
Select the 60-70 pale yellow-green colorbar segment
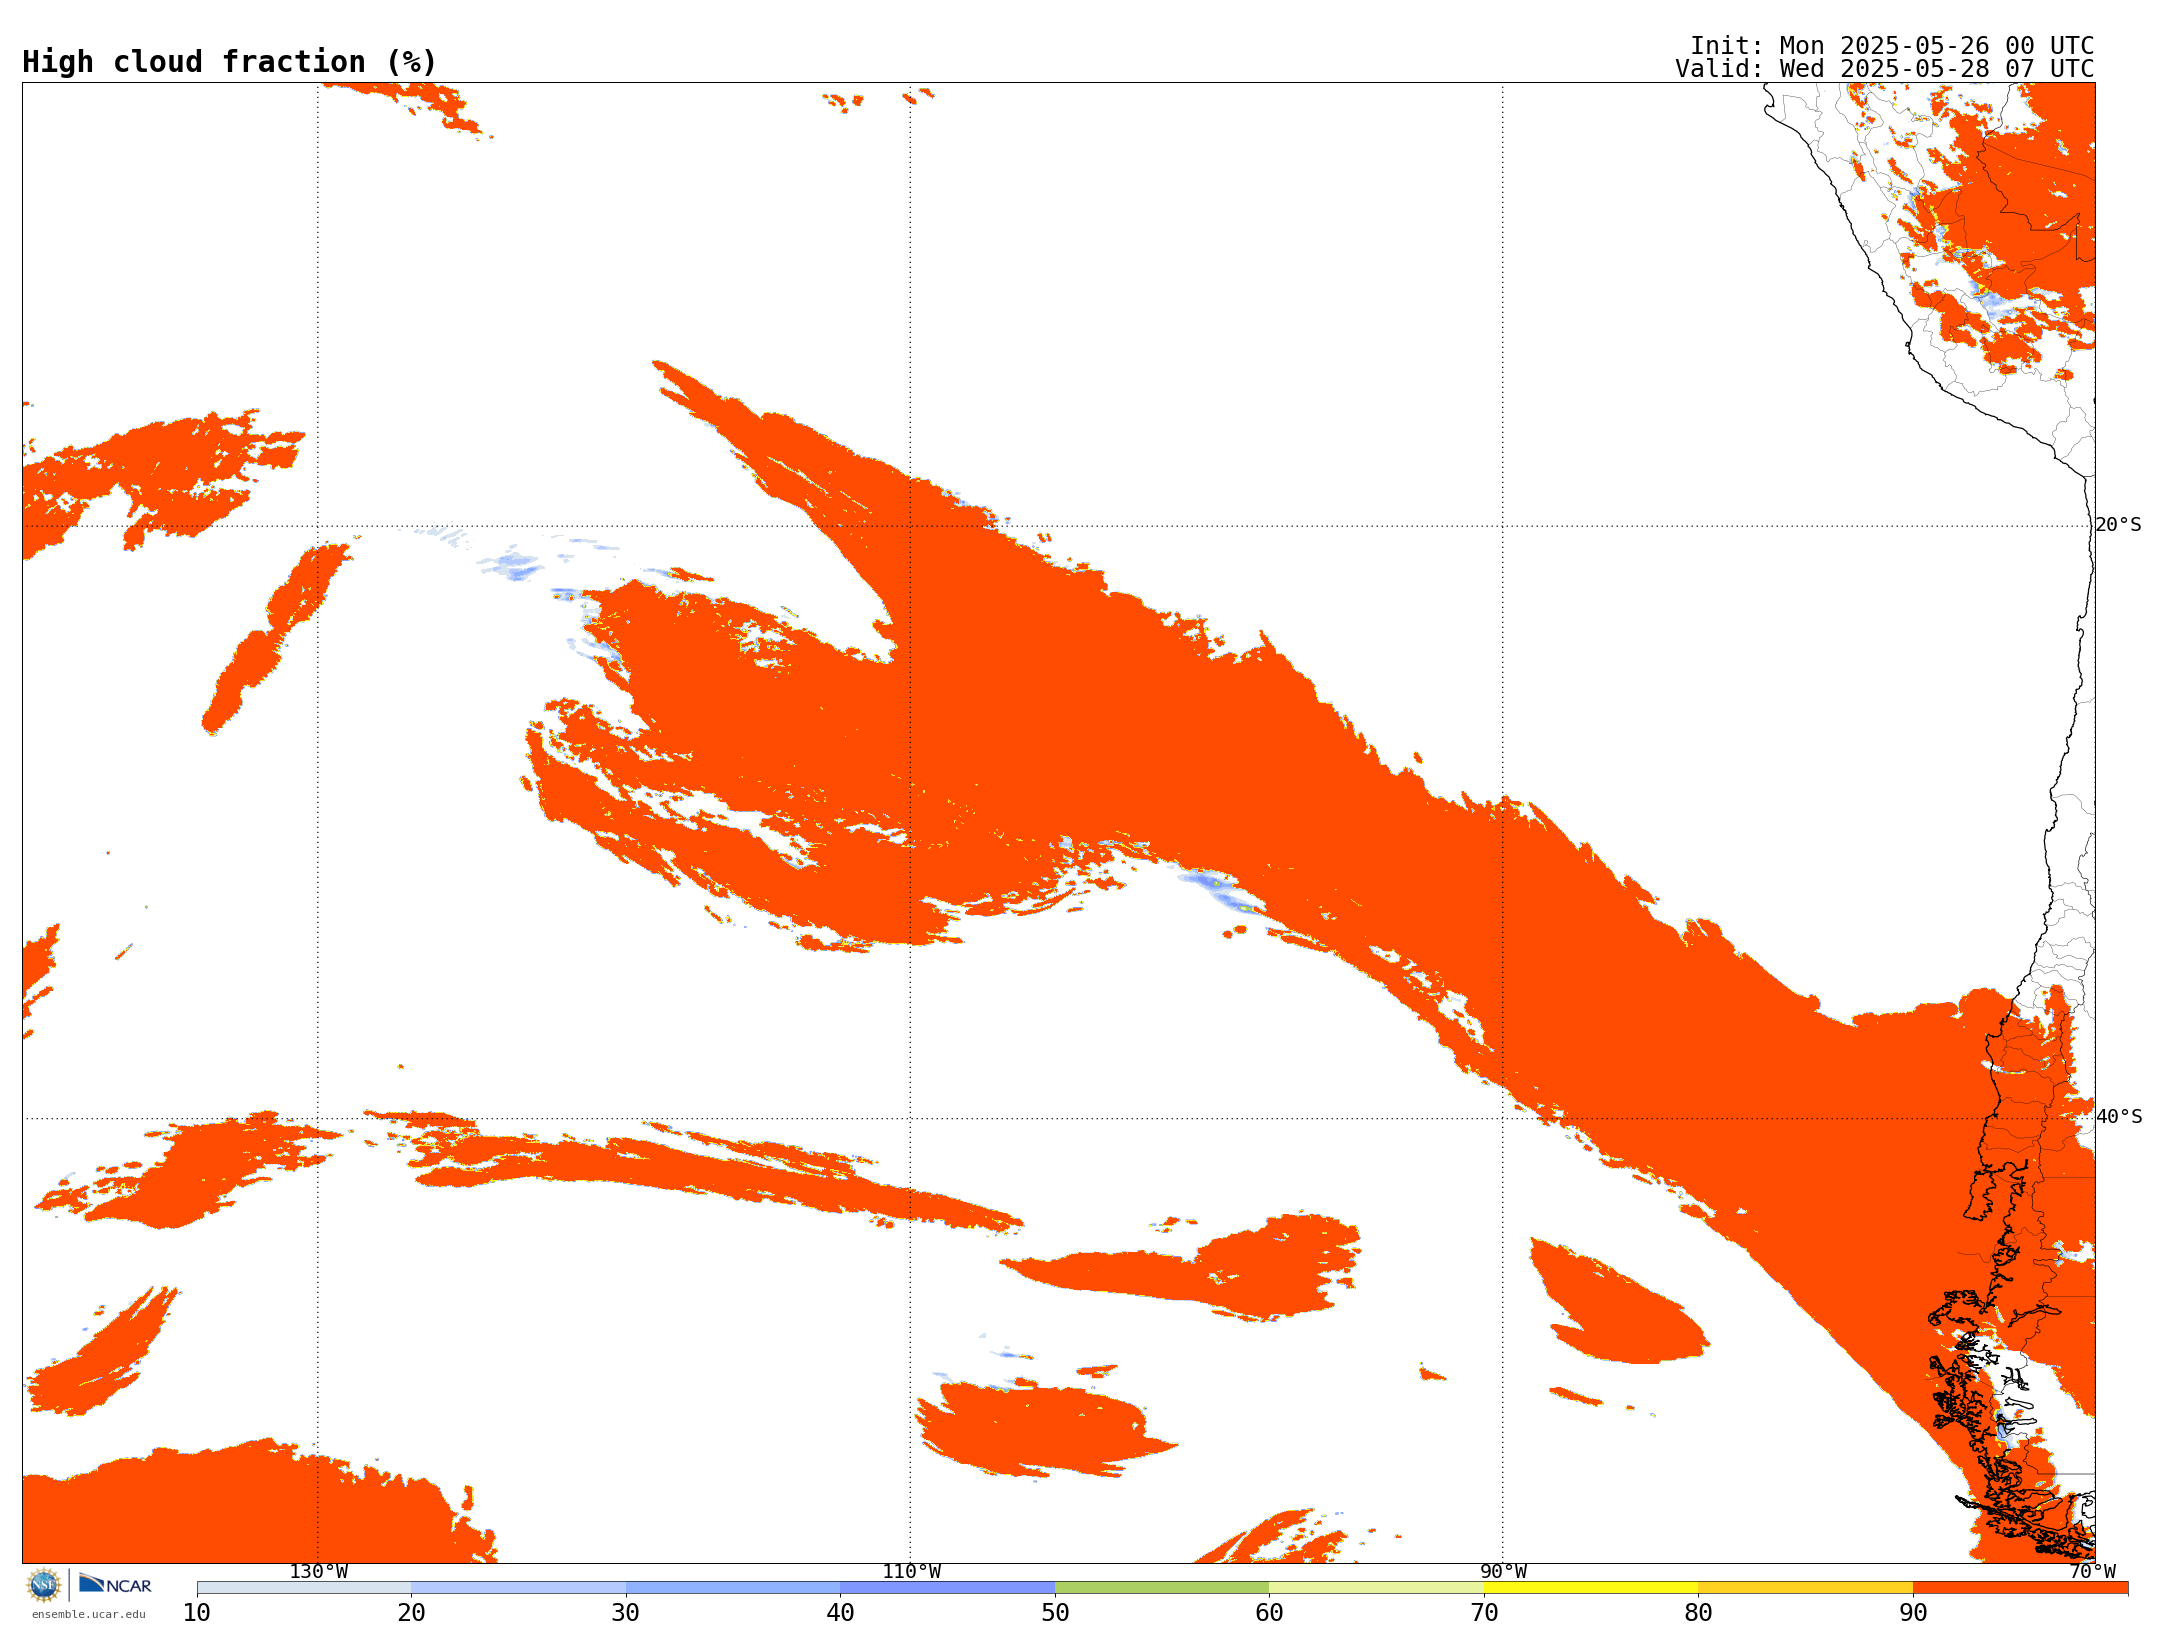(x=1376, y=1588)
